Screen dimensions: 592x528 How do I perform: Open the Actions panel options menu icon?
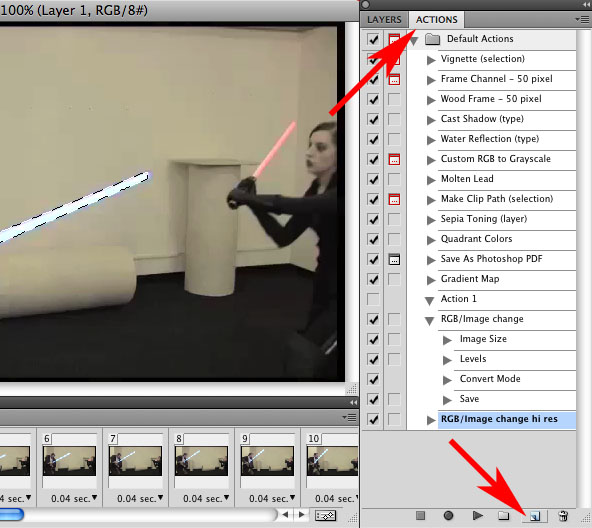coord(582,19)
